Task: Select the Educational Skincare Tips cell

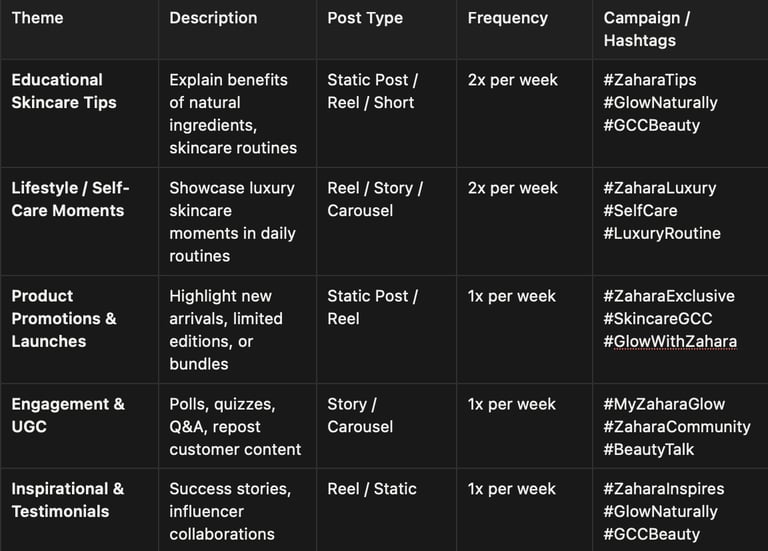Action: point(79,114)
